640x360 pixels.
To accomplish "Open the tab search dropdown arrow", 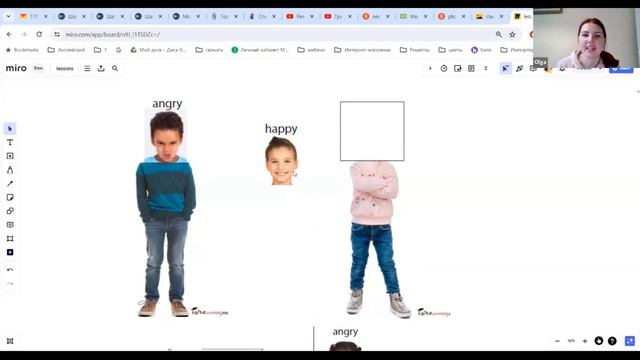I will pyautogui.click(x=8, y=16).
